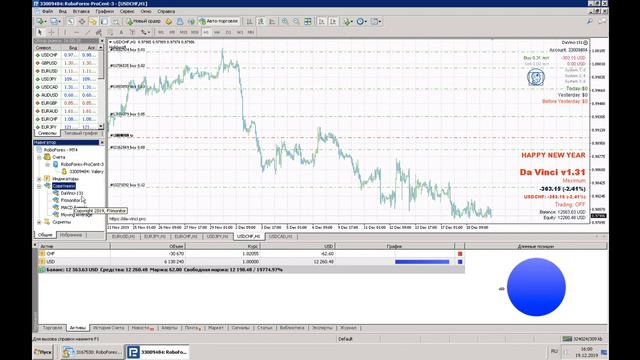The width and height of the screenshot is (640, 360).
Task: Switch to W1 timeframe
Action: point(240,32)
